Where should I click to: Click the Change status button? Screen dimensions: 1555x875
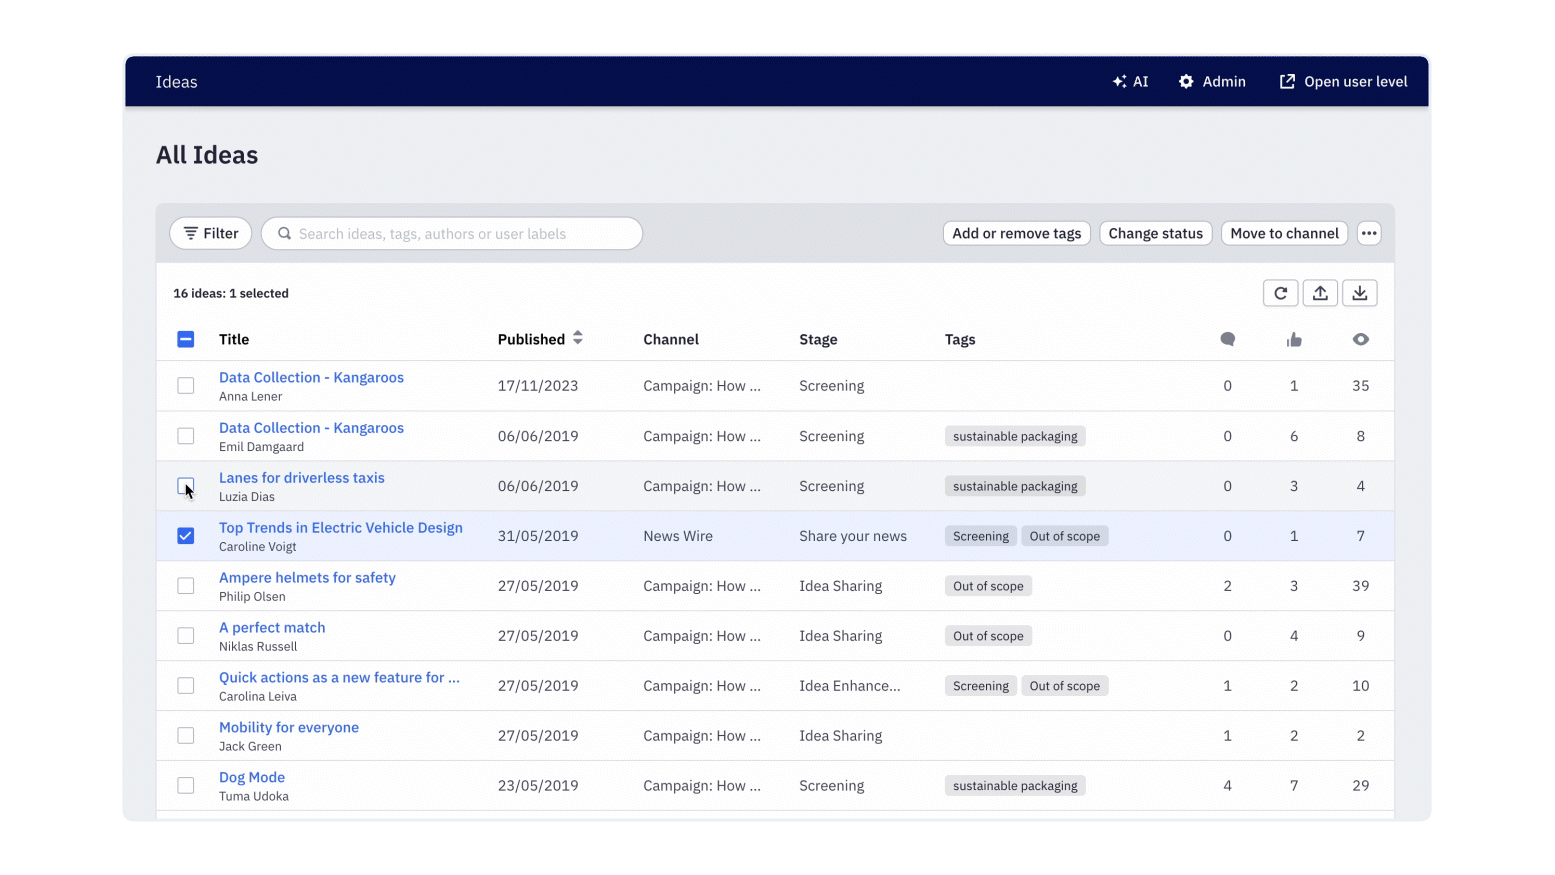point(1156,233)
